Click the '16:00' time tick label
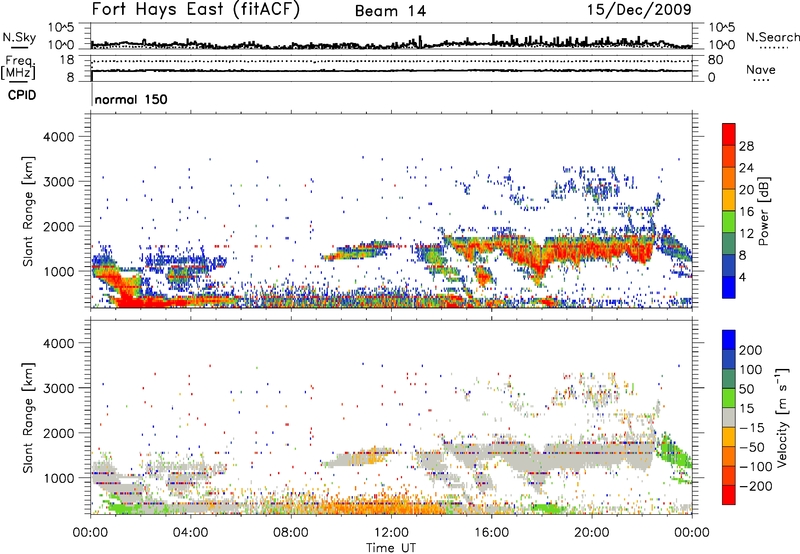The image size is (800, 554). [x=491, y=533]
